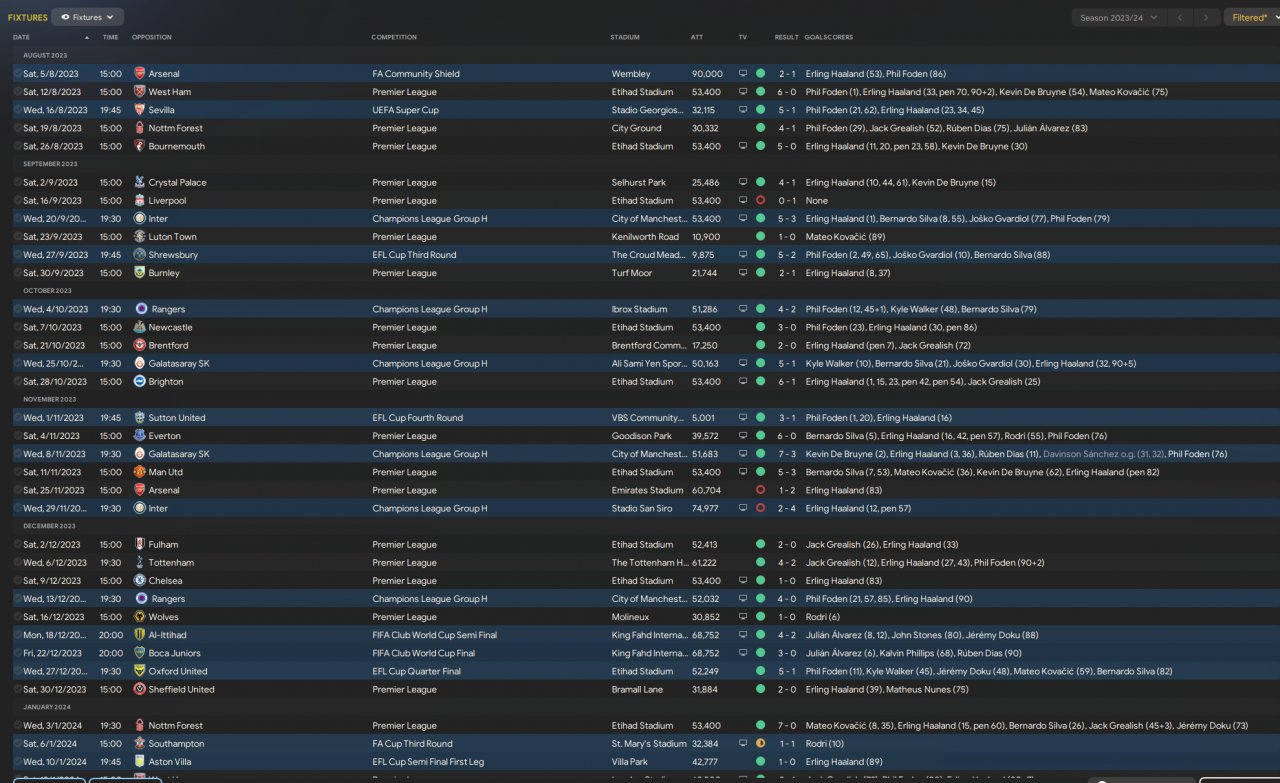This screenshot has height=783, width=1280.
Task: Click the Burnley club badge
Action: coord(139,273)
